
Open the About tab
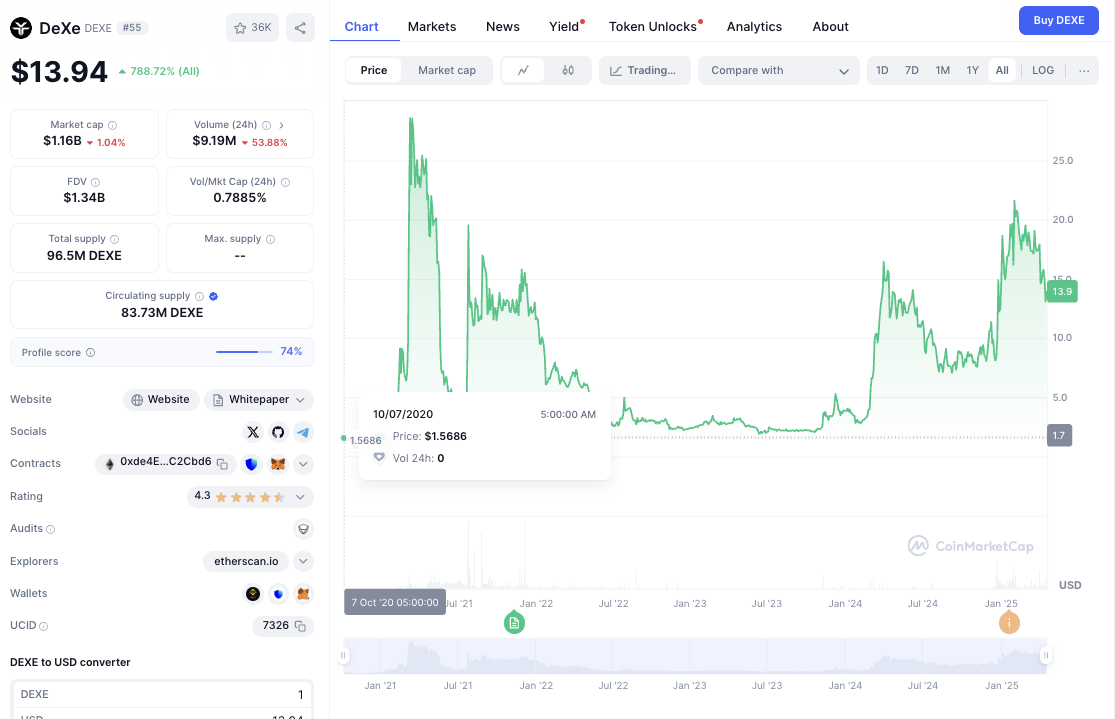click(x=831, y=27)
